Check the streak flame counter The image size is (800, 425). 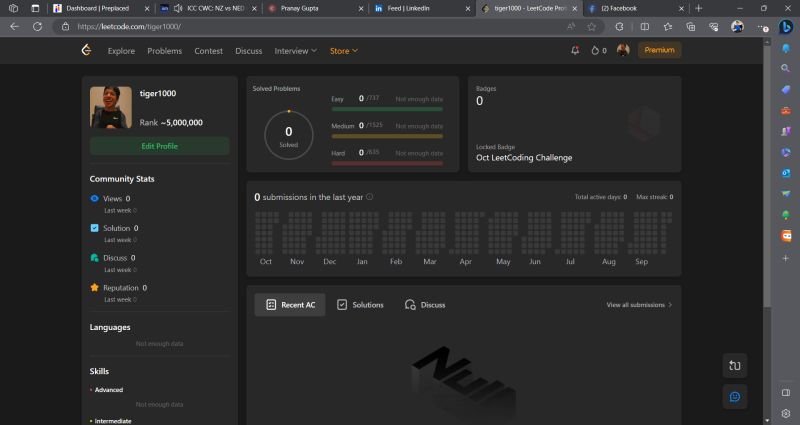tap(598, 51)
